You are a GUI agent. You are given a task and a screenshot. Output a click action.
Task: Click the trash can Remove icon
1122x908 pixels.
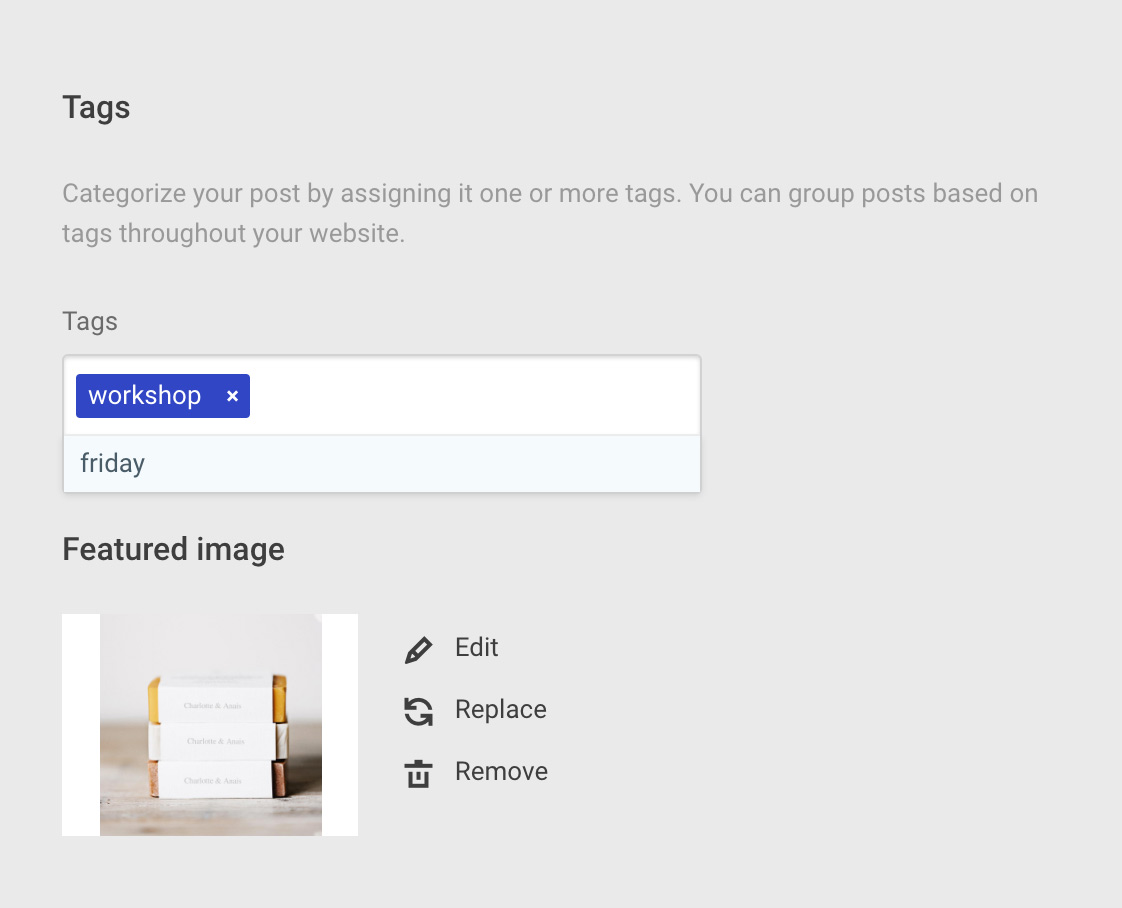pos(418,773)
